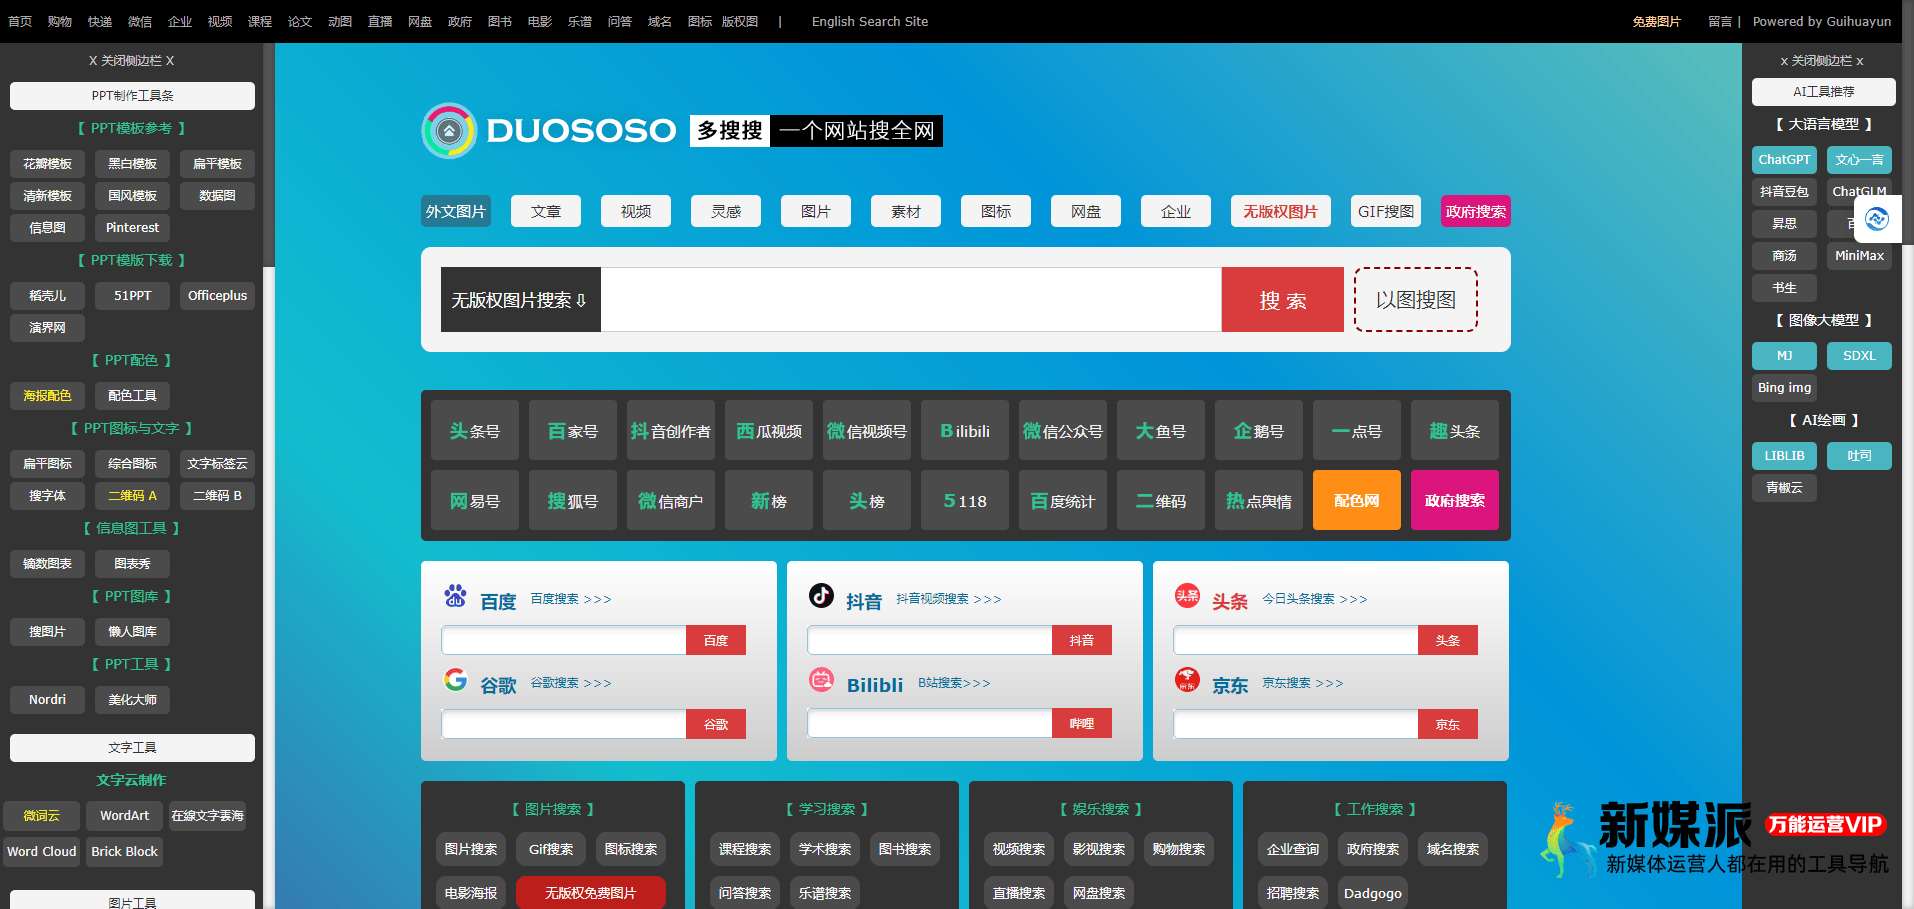Switch to the 外文图片 tab
The width and height of the screenshot is (1914, 909).
pyautogui.click(x=456, y=211)
